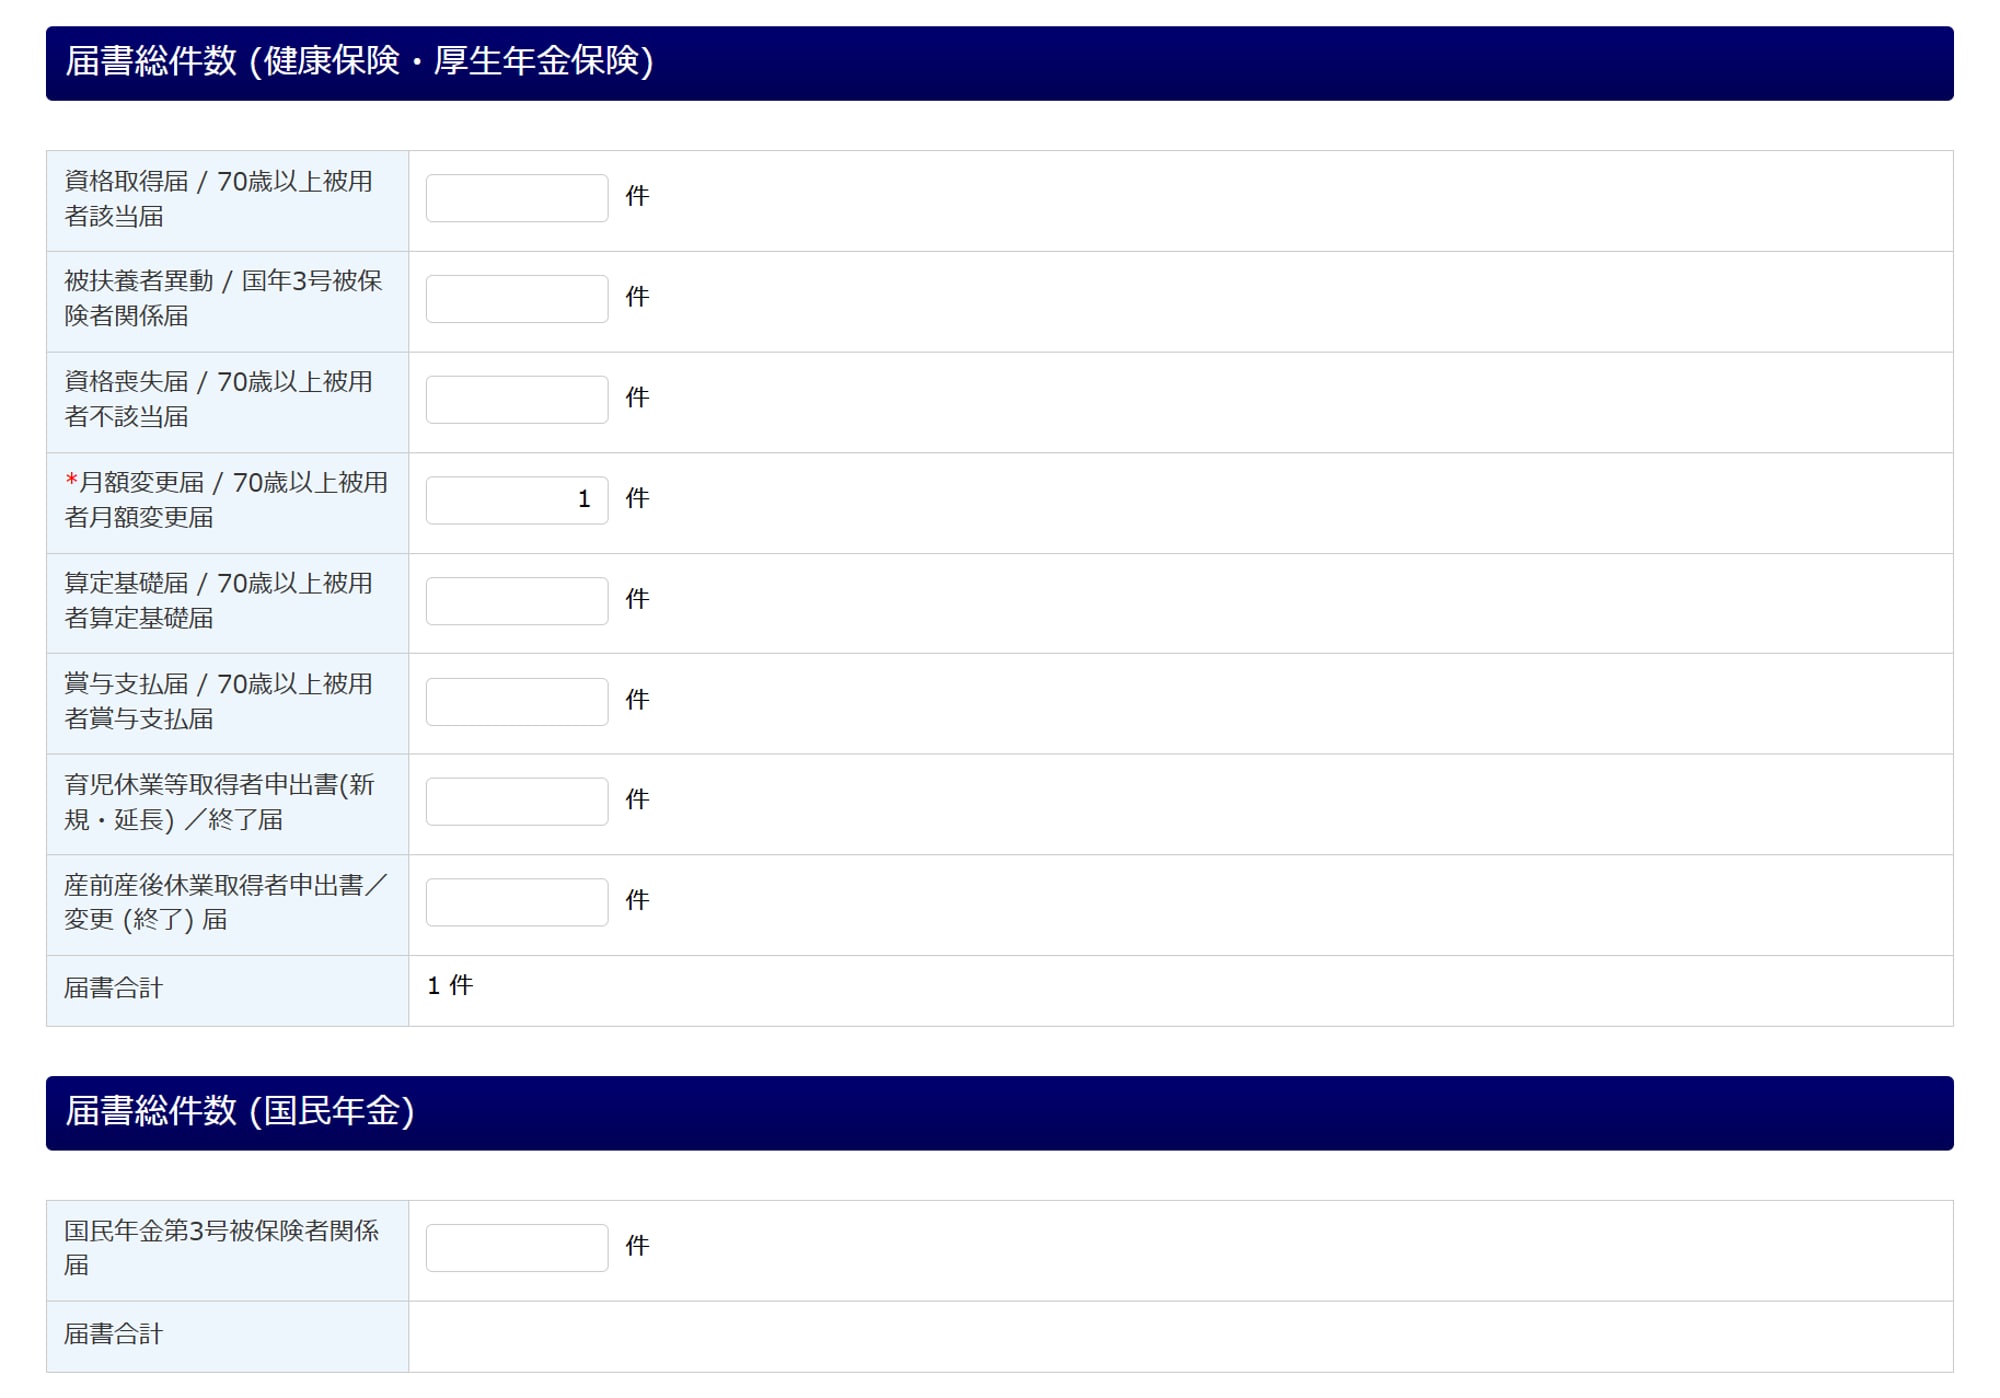The height and width of the screenshot is (1398, 2000).
Task: Click the 届書総件数 (健康保険・厚生年金保険) header
Action: 999,63
